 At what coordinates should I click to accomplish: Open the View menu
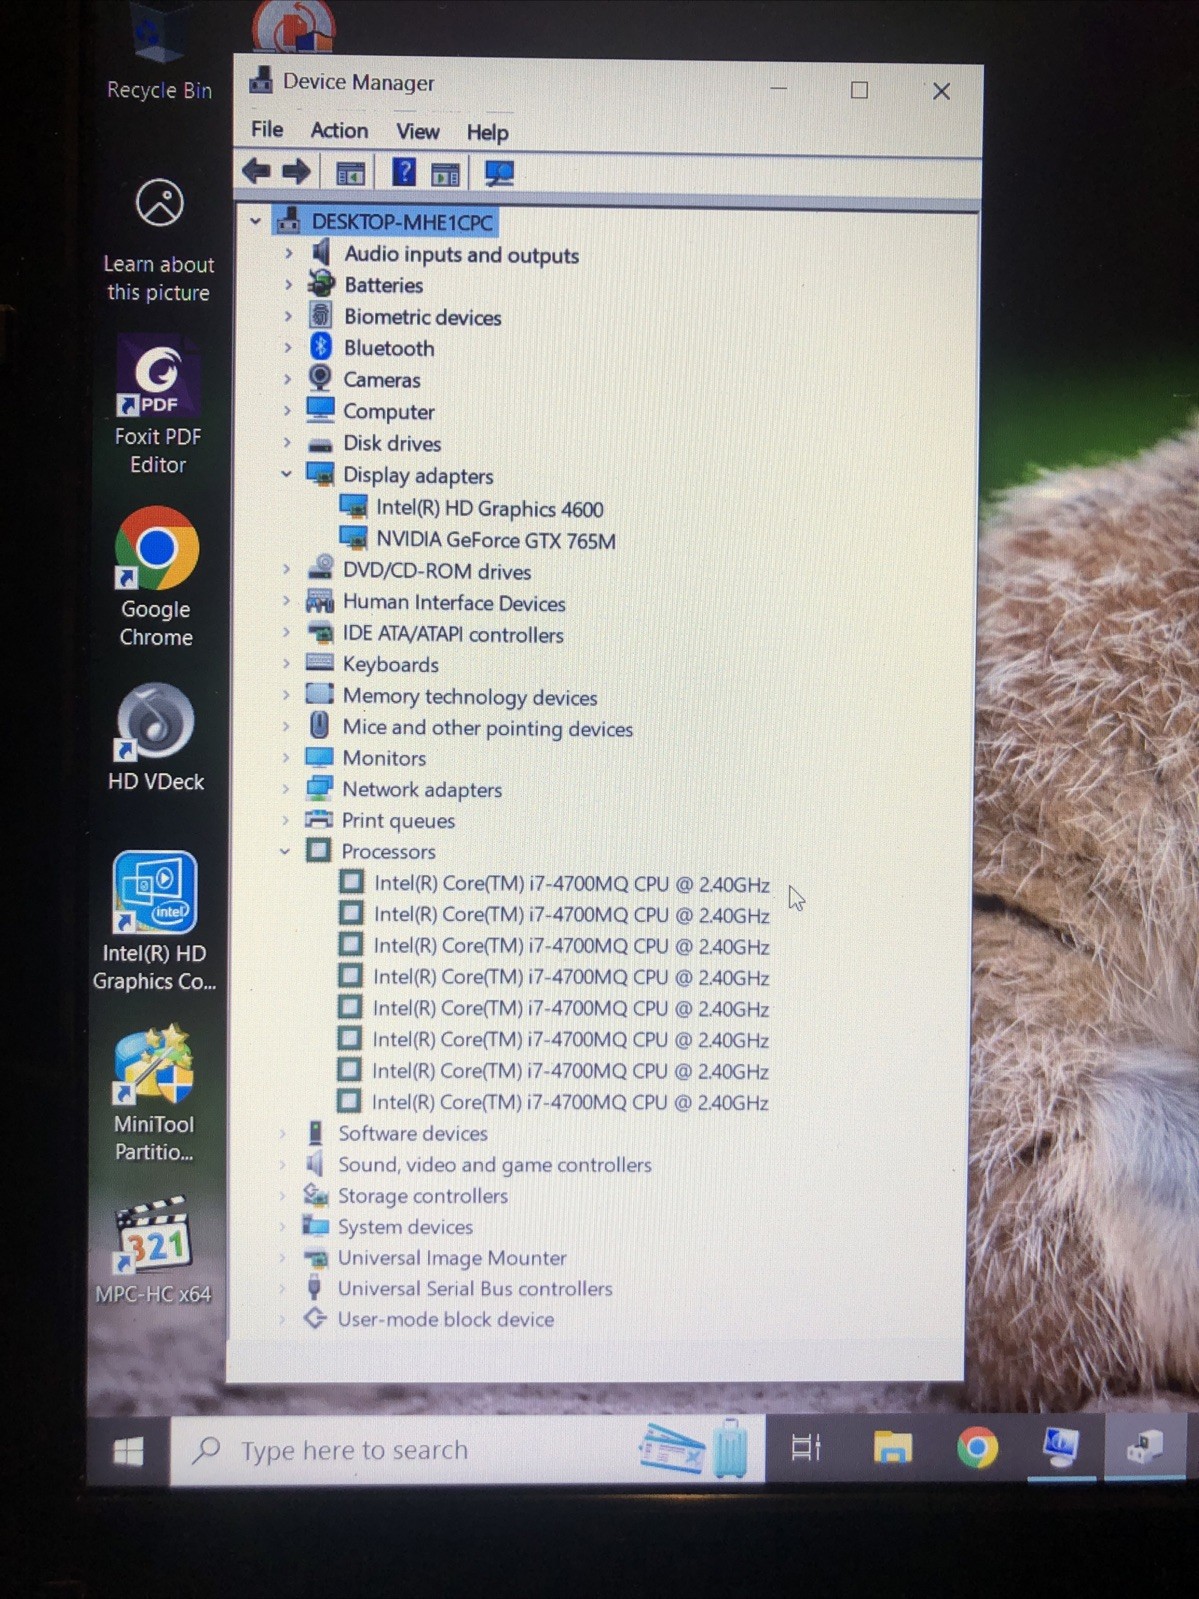[x=417, y=131]
